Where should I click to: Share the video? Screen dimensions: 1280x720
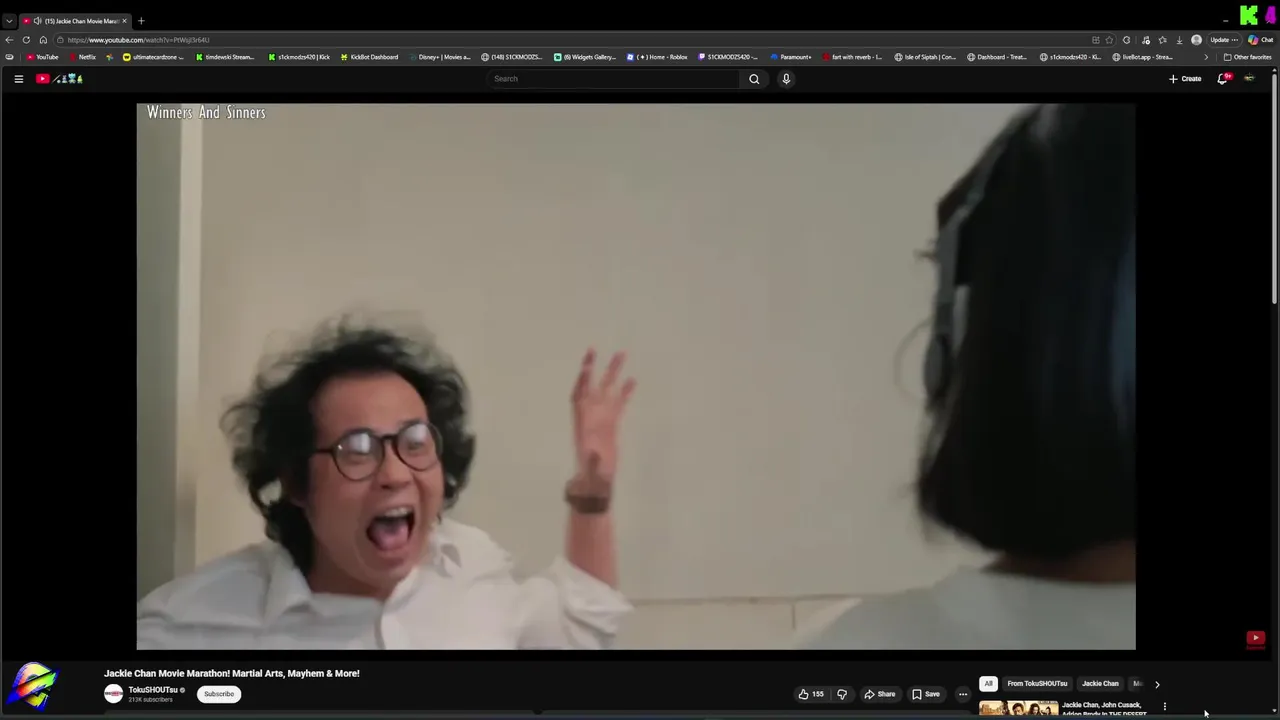[x=880, y=694]
